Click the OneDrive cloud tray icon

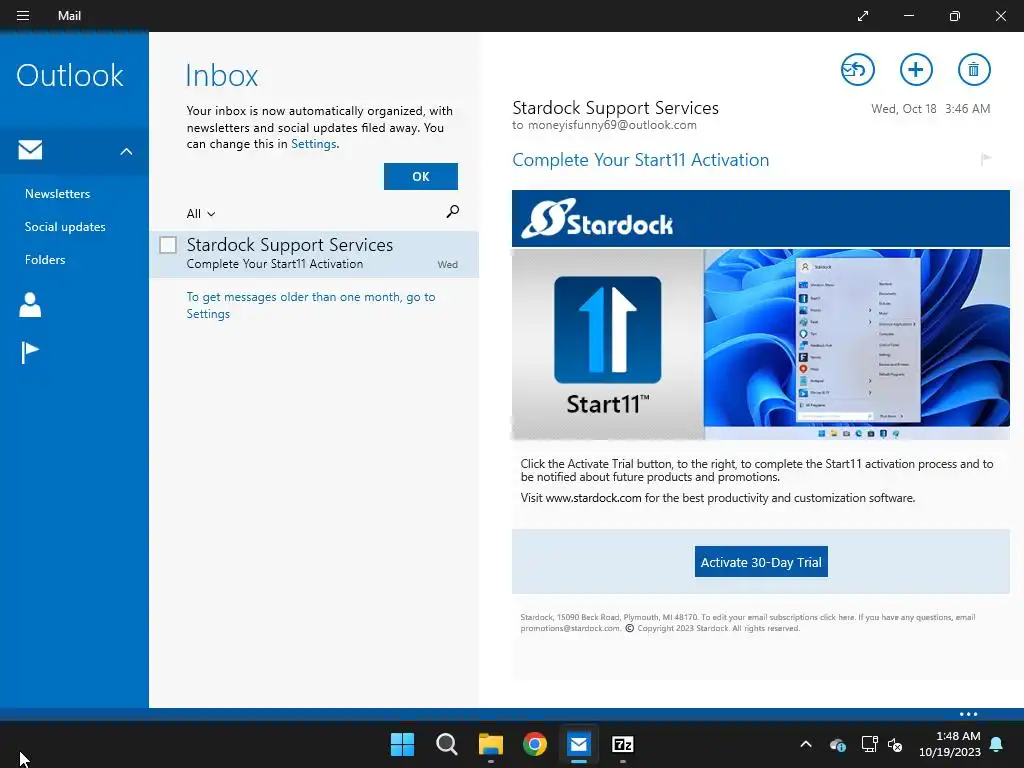(x=838, y=744)
